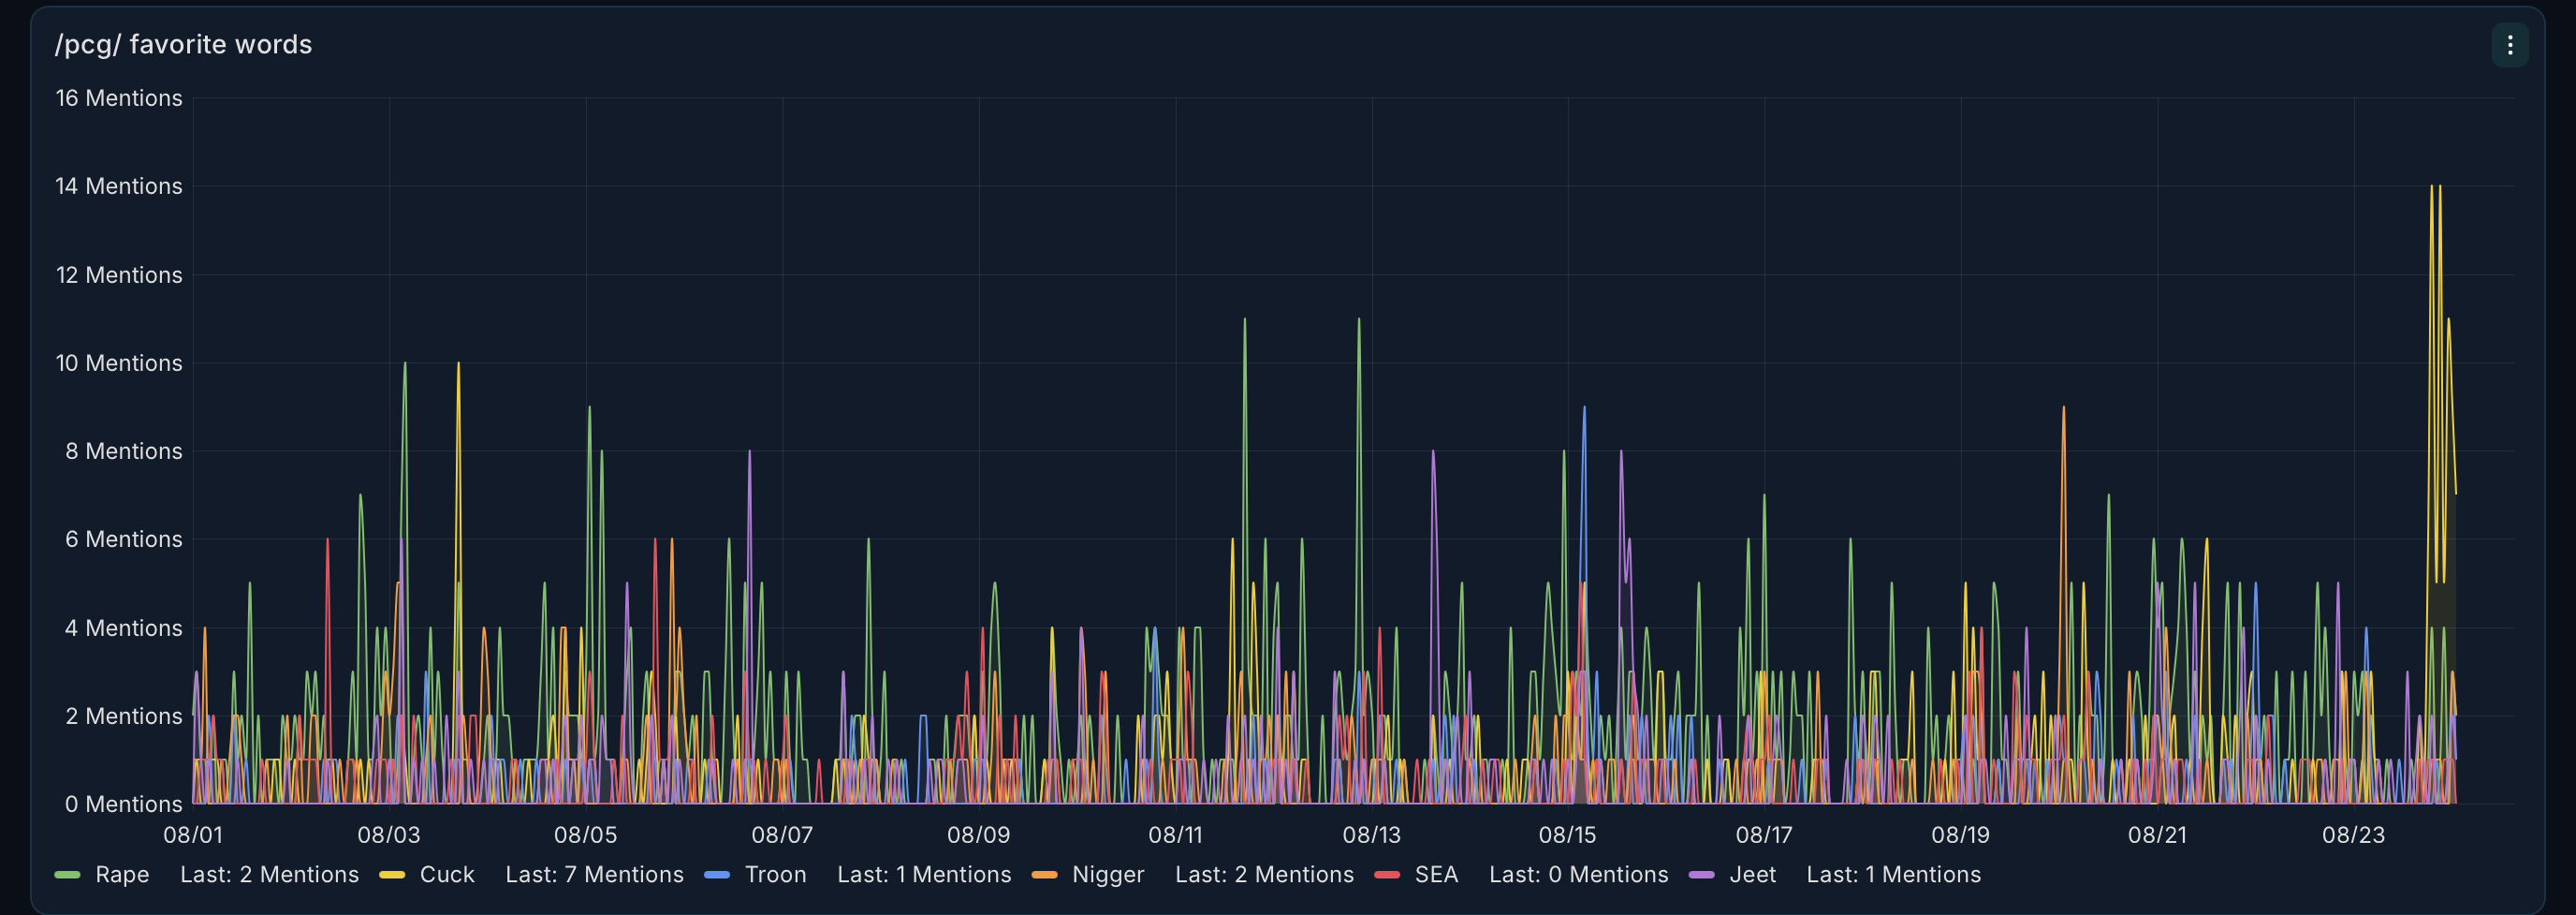The width and height of the screenshot is (2576, 915).
Task: Select the "8 Mentions" y-axis label
Action: (x=124, y=451)
